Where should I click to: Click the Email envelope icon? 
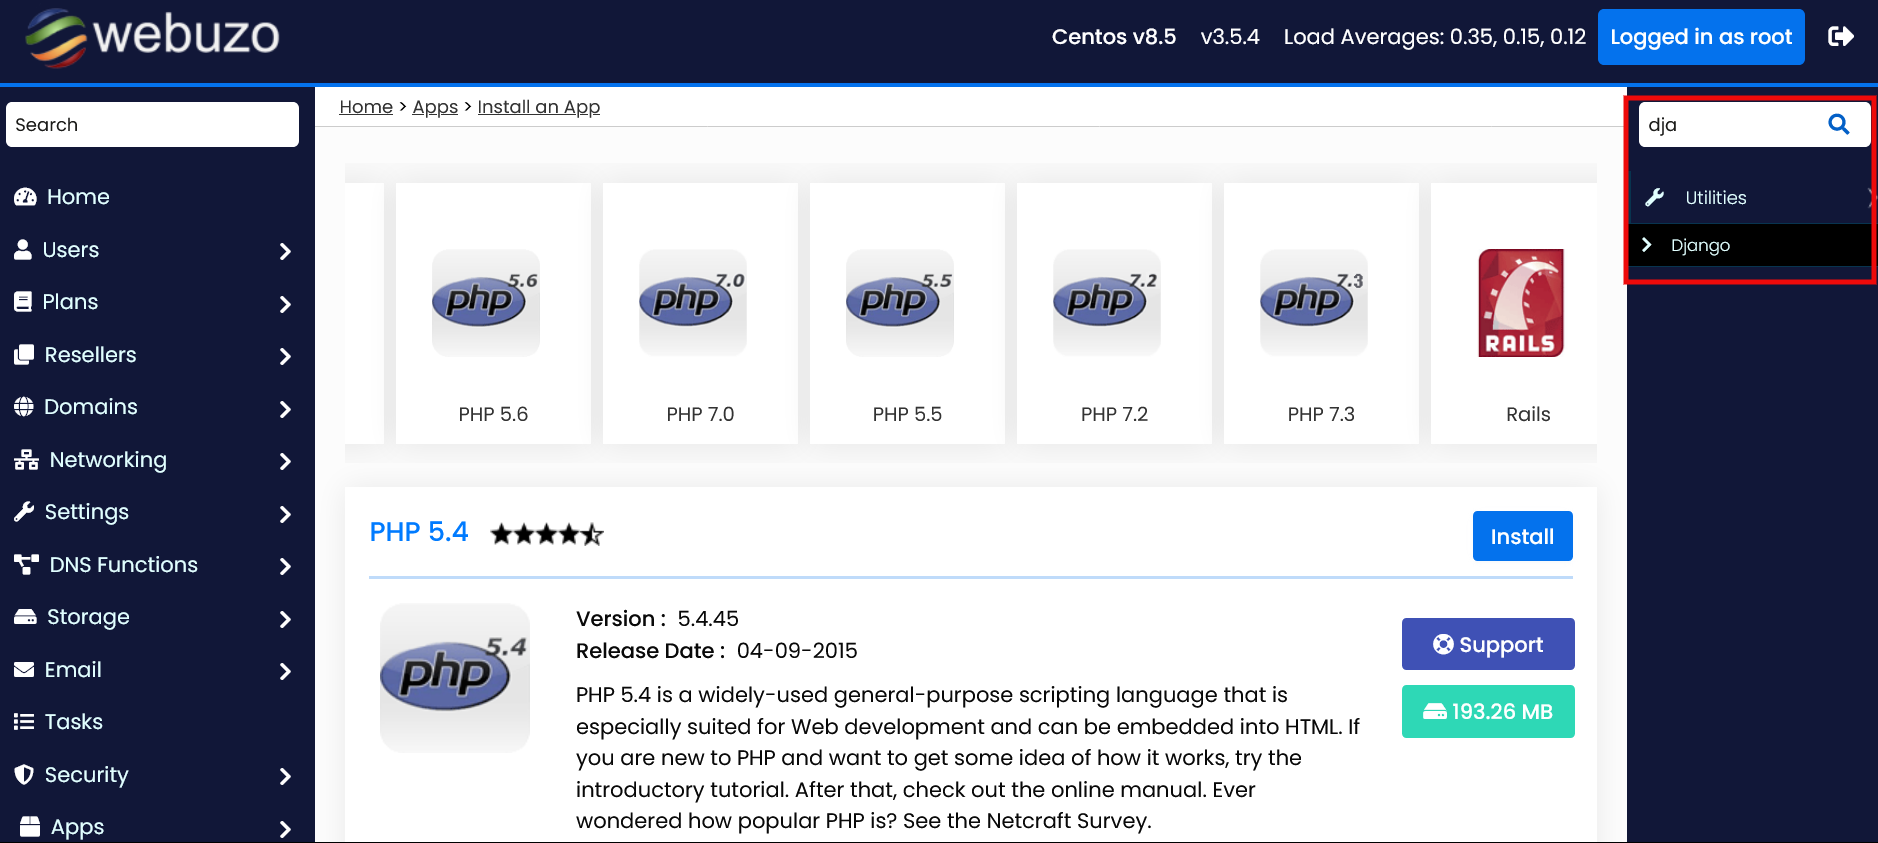tap(24, 669)
